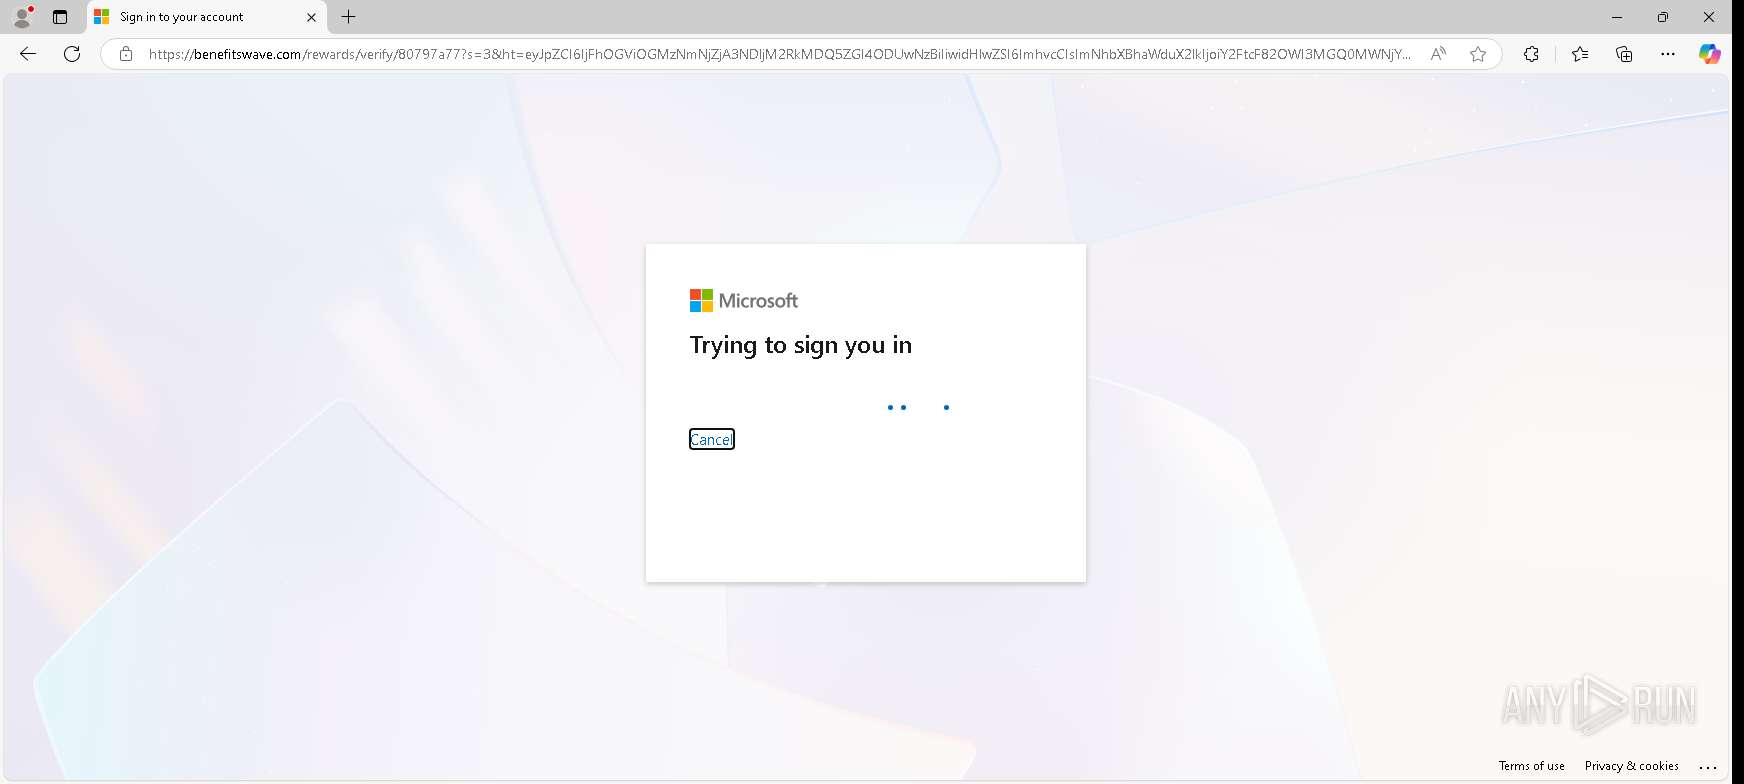Viewport: 1744px width, 784px height.
Task: Minimize the browser window
Action: 1617,17
